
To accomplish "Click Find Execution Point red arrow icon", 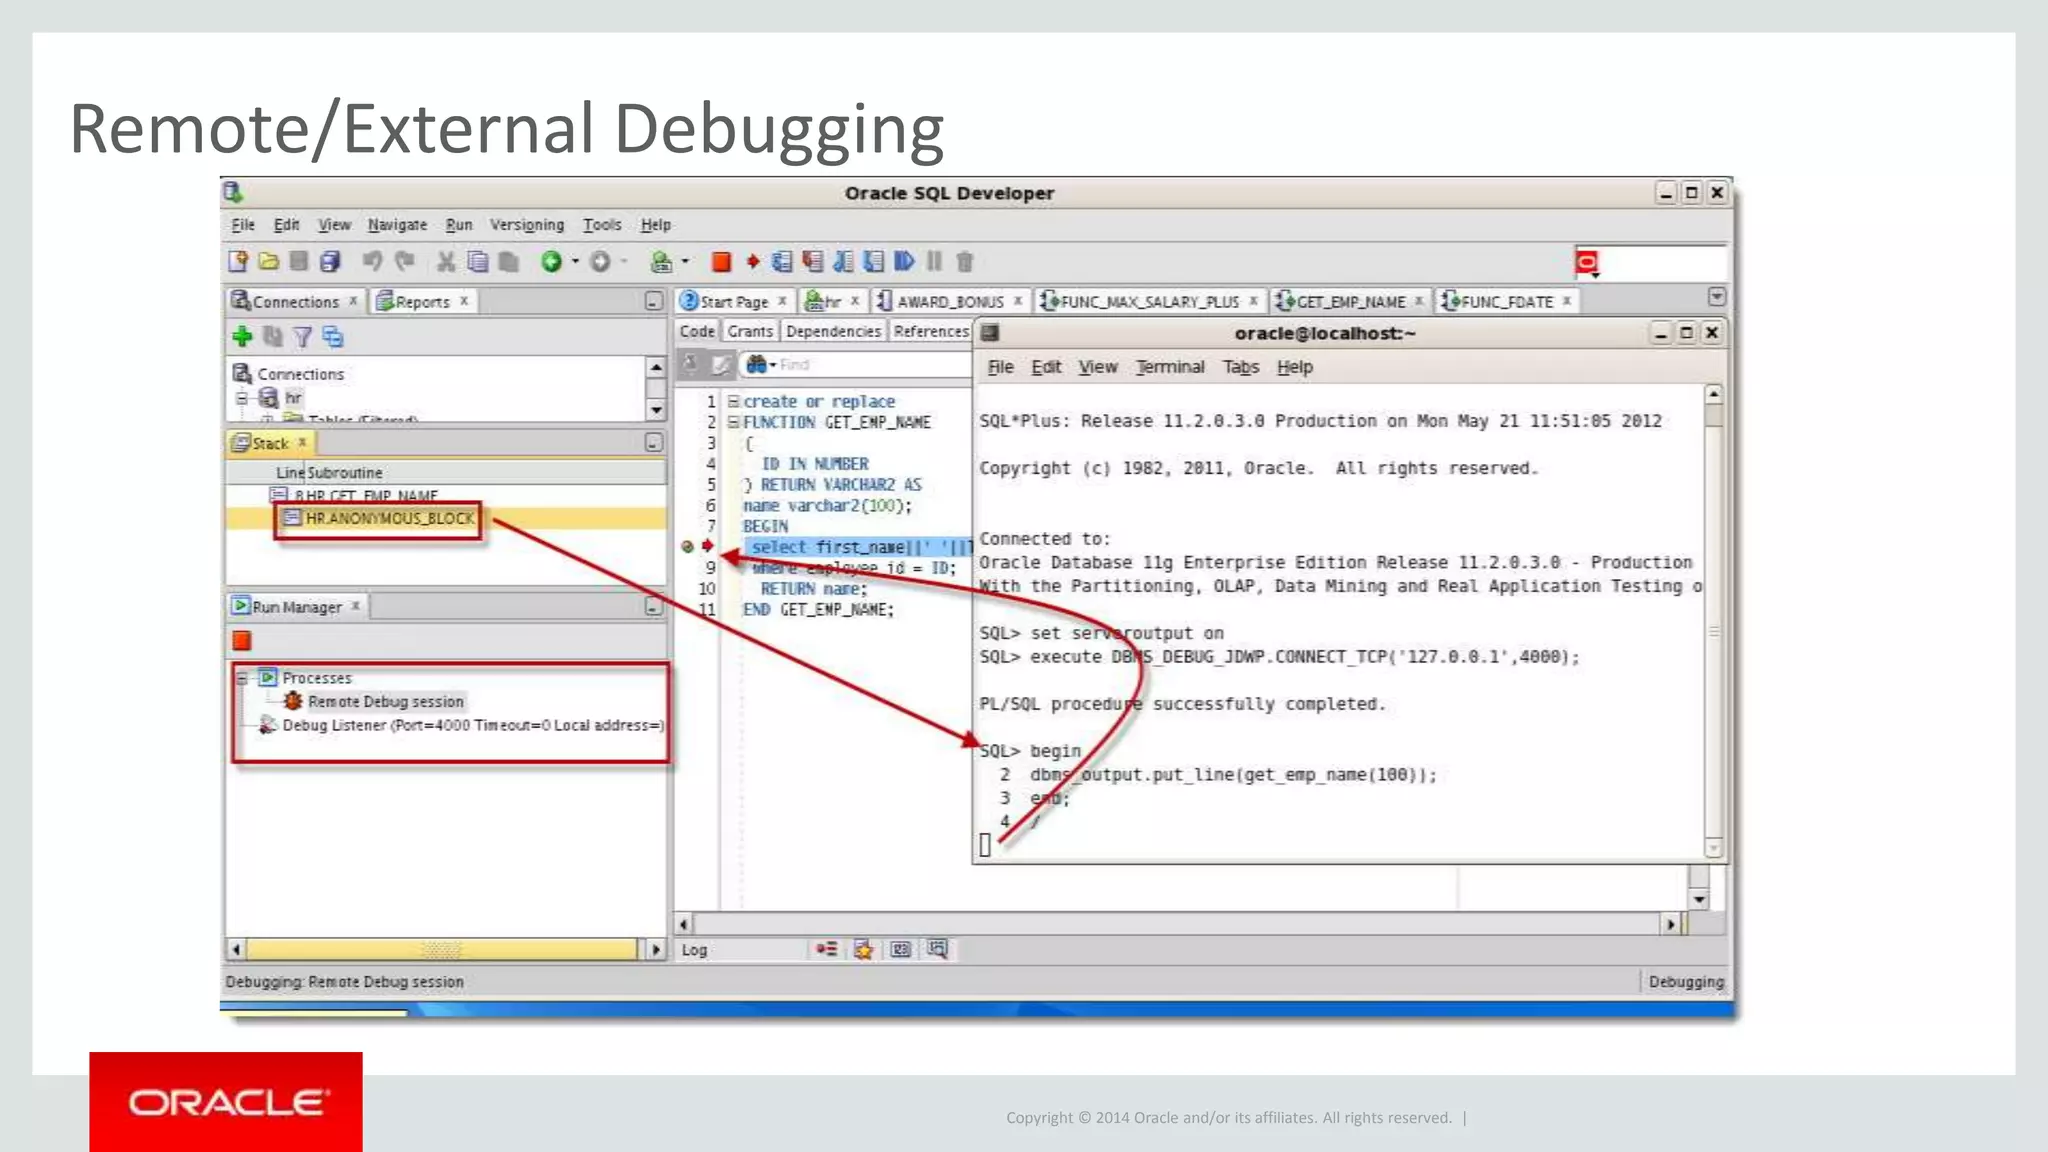I will [753, 262].
